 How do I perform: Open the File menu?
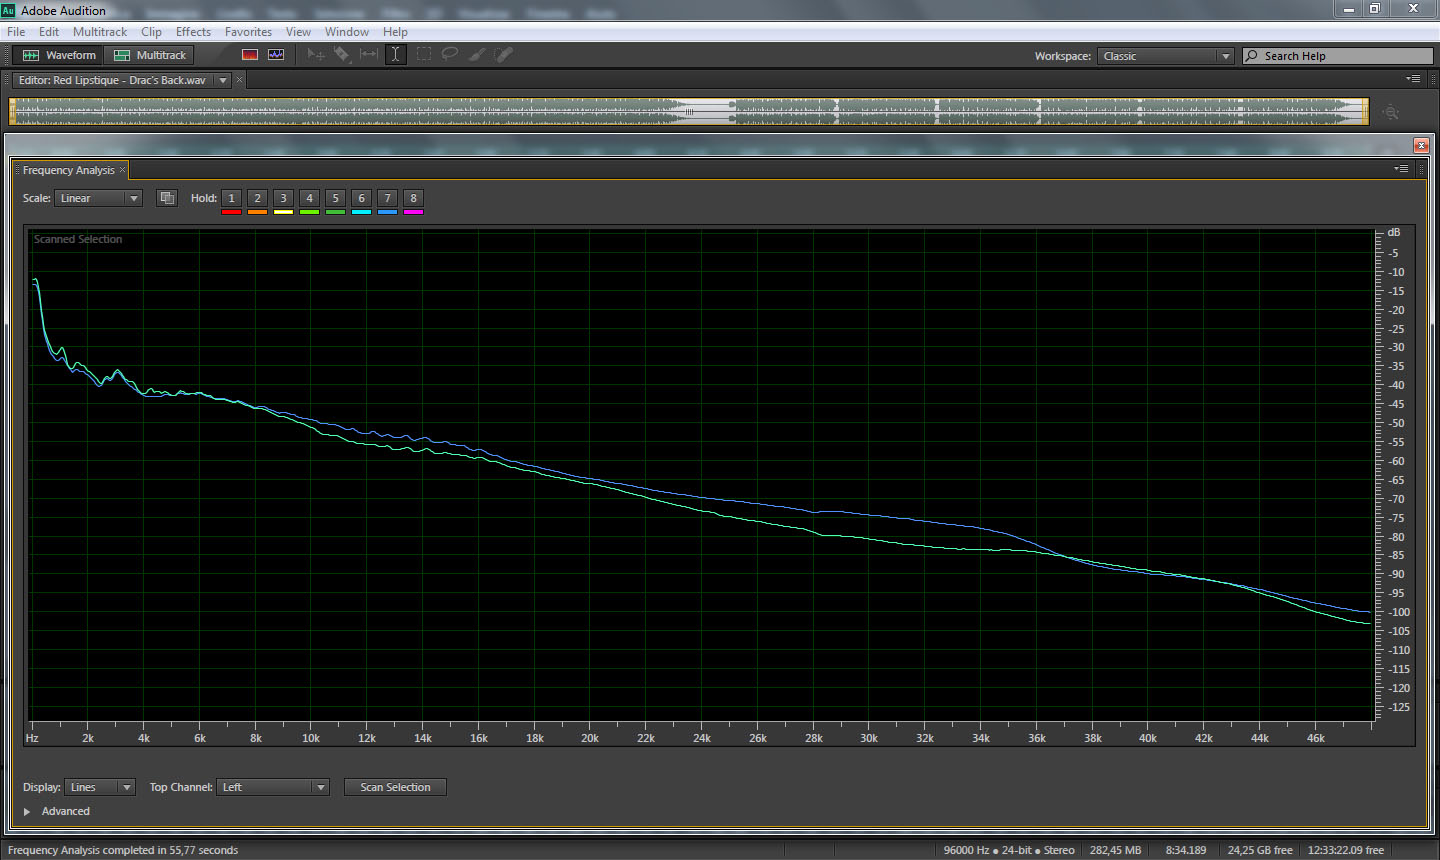tap(16, 32)
